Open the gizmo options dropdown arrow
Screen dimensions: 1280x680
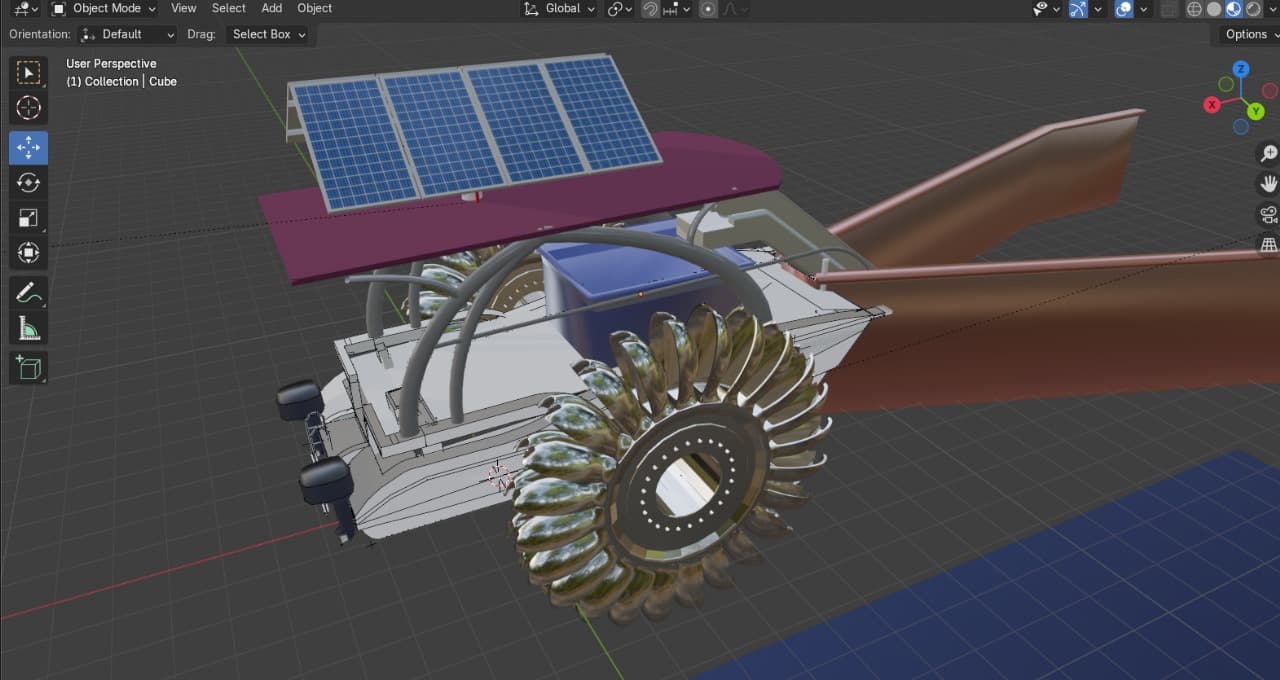(x=1098, y=9)
